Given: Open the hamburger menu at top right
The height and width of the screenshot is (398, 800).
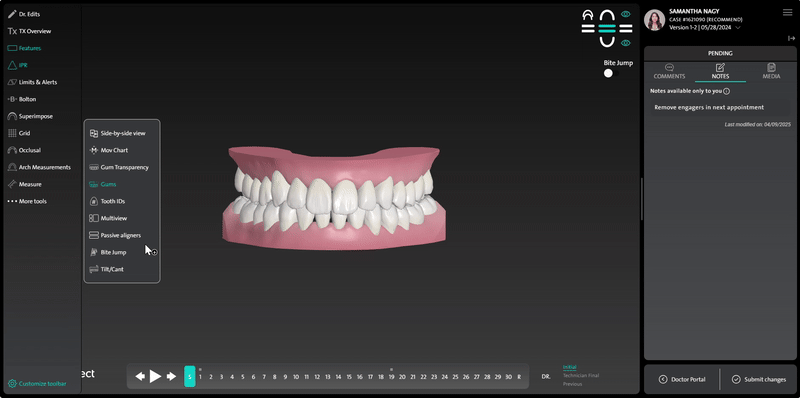Looking at the screenshot, I should (x=787, y=13).
